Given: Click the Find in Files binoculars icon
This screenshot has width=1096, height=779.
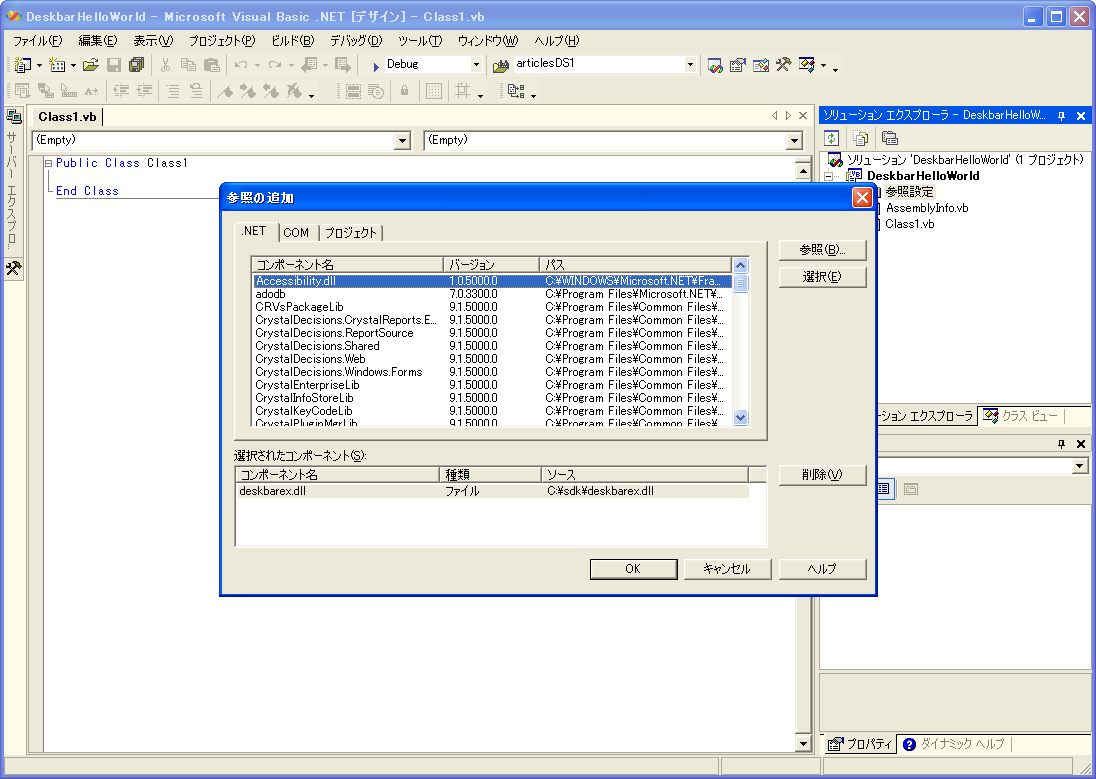Looking at the screenshot, I should (x=500, y=66).
